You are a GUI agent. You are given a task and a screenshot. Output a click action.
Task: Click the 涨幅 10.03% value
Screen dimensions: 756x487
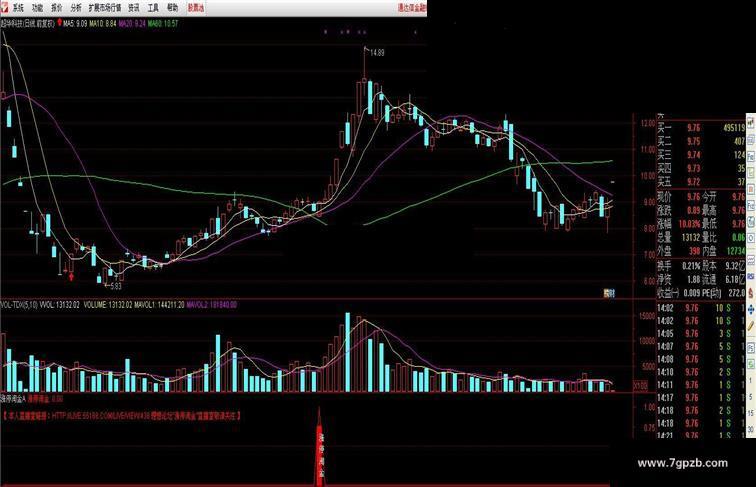(x=689, y=224)
